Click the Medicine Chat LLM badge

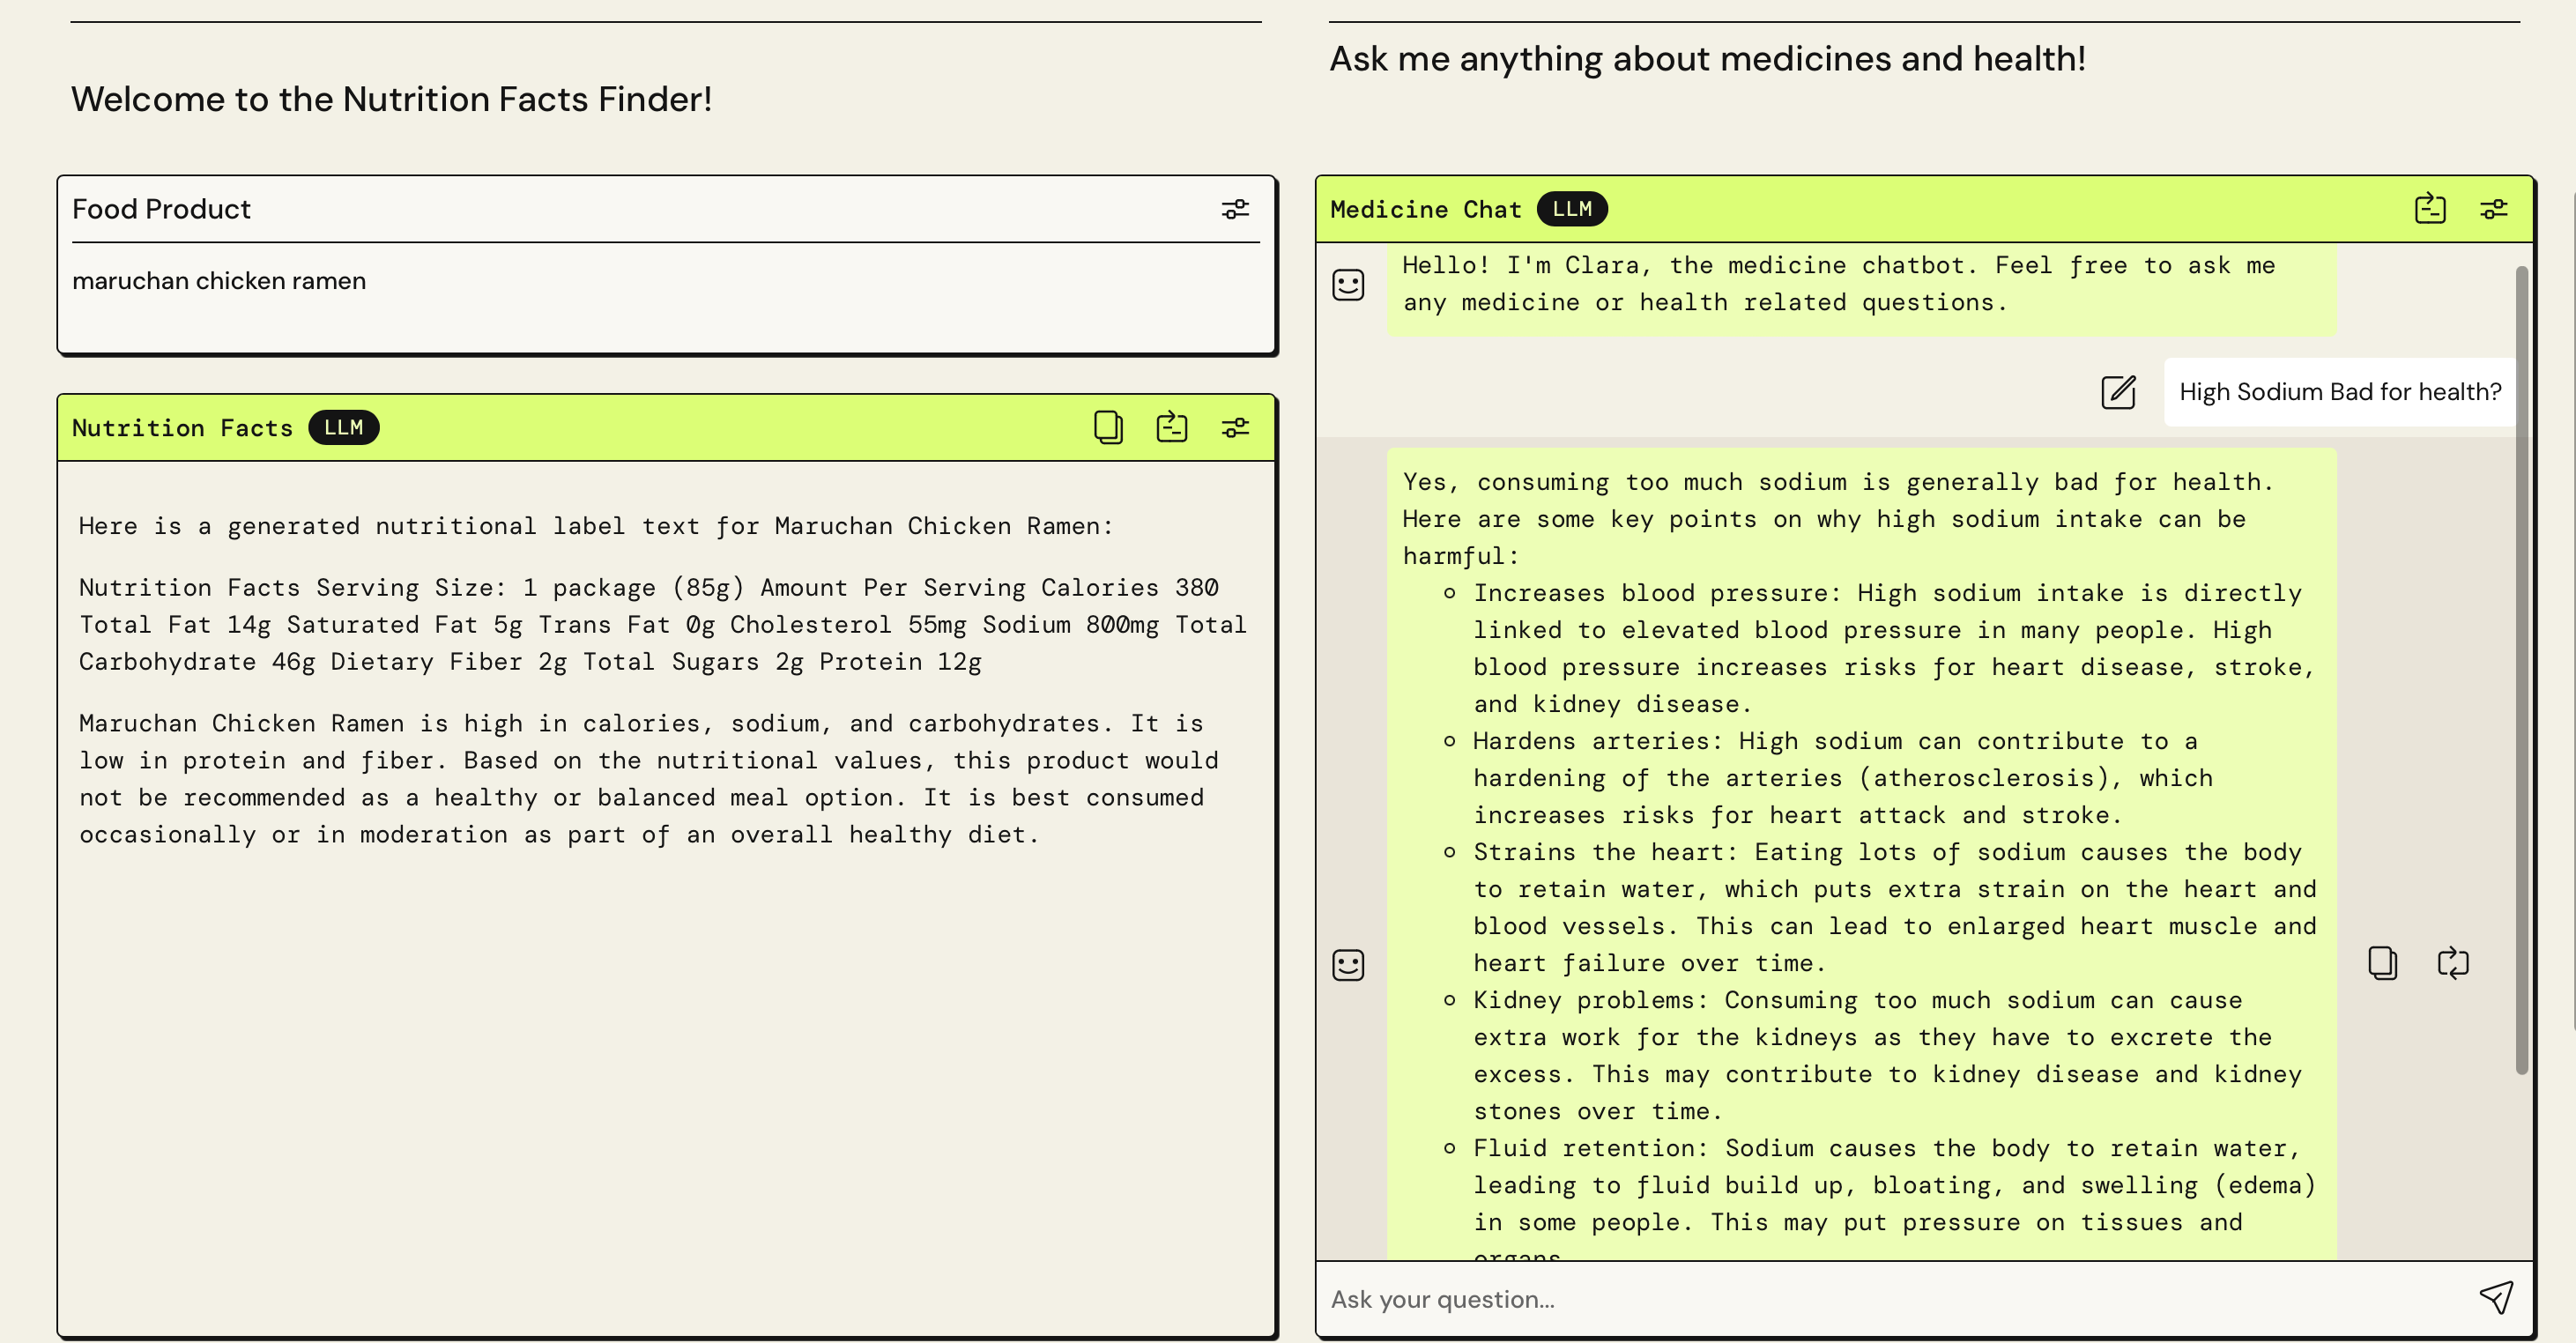(x=1571, y=208)
